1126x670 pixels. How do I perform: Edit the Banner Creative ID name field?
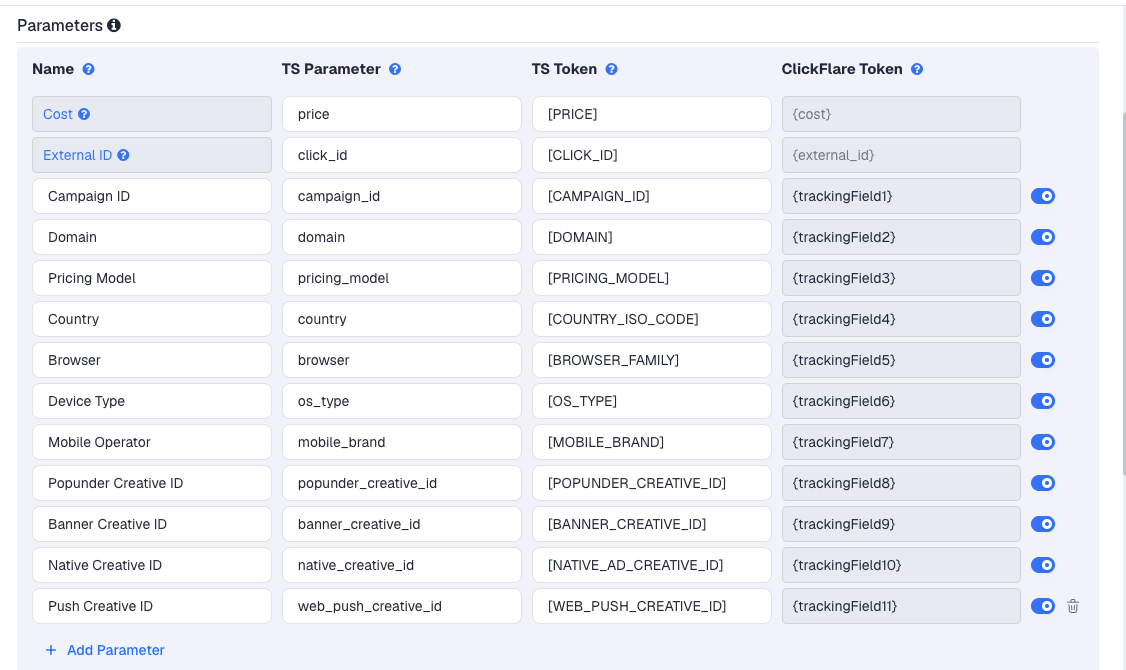pyautogui.click(x=152, y=524)
